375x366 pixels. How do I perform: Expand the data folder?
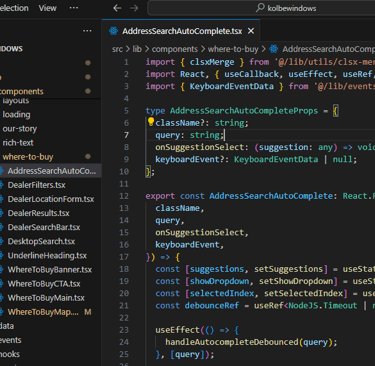click(x=7, y=326)
